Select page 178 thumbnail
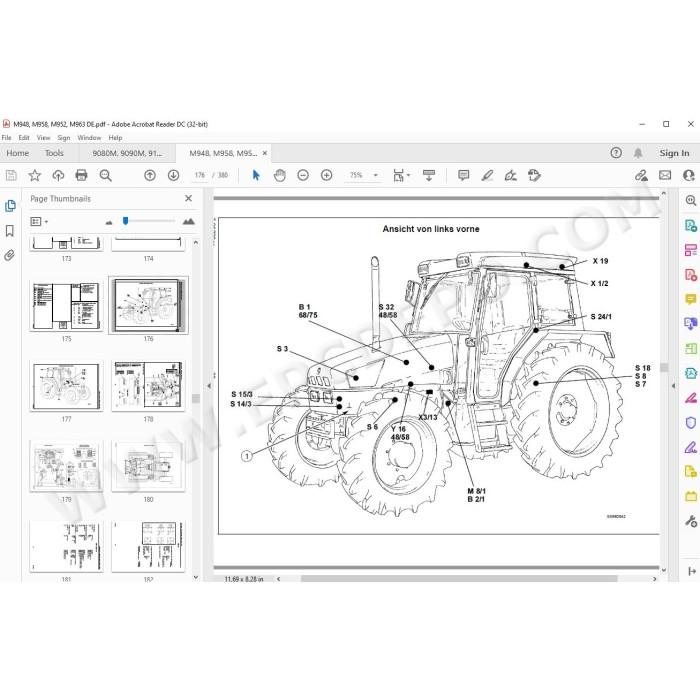 click(x=148, y=386)
